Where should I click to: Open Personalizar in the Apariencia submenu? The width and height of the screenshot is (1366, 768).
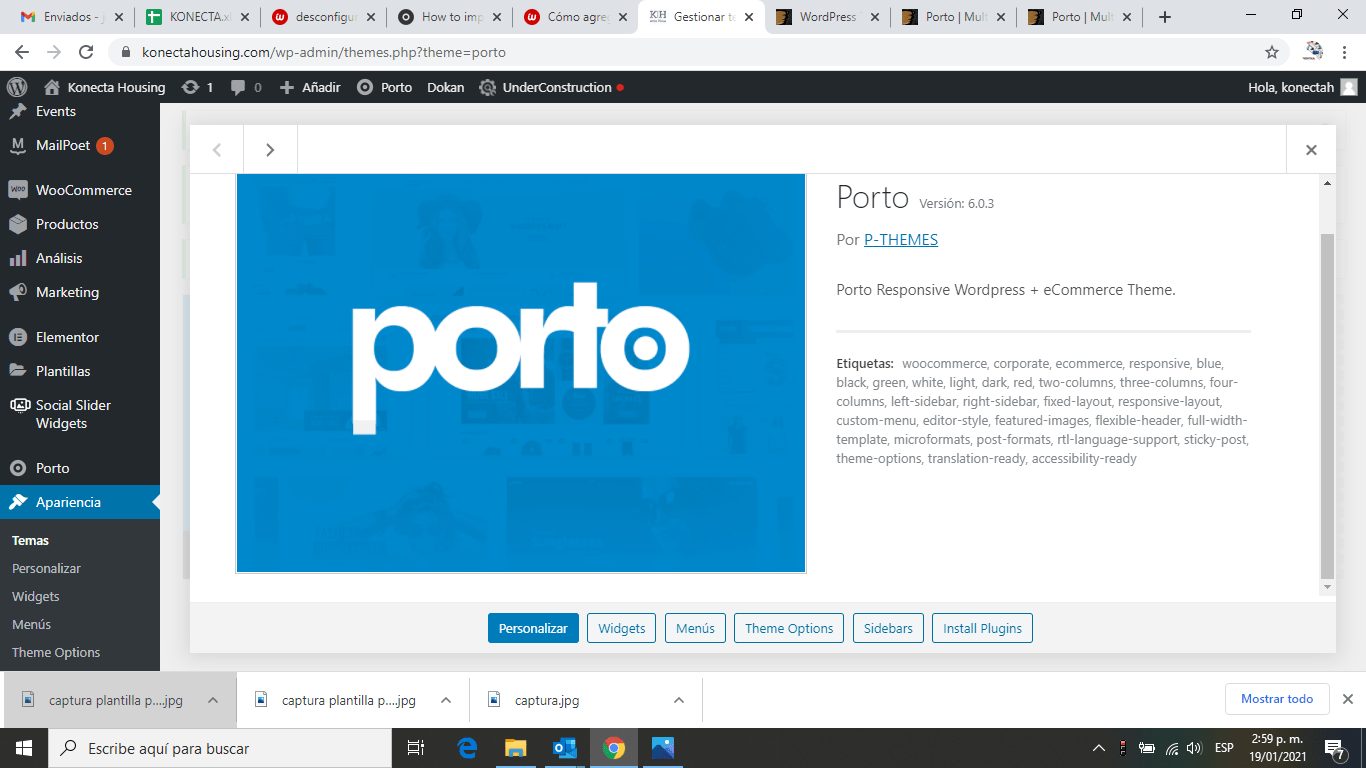click(46, 568)
